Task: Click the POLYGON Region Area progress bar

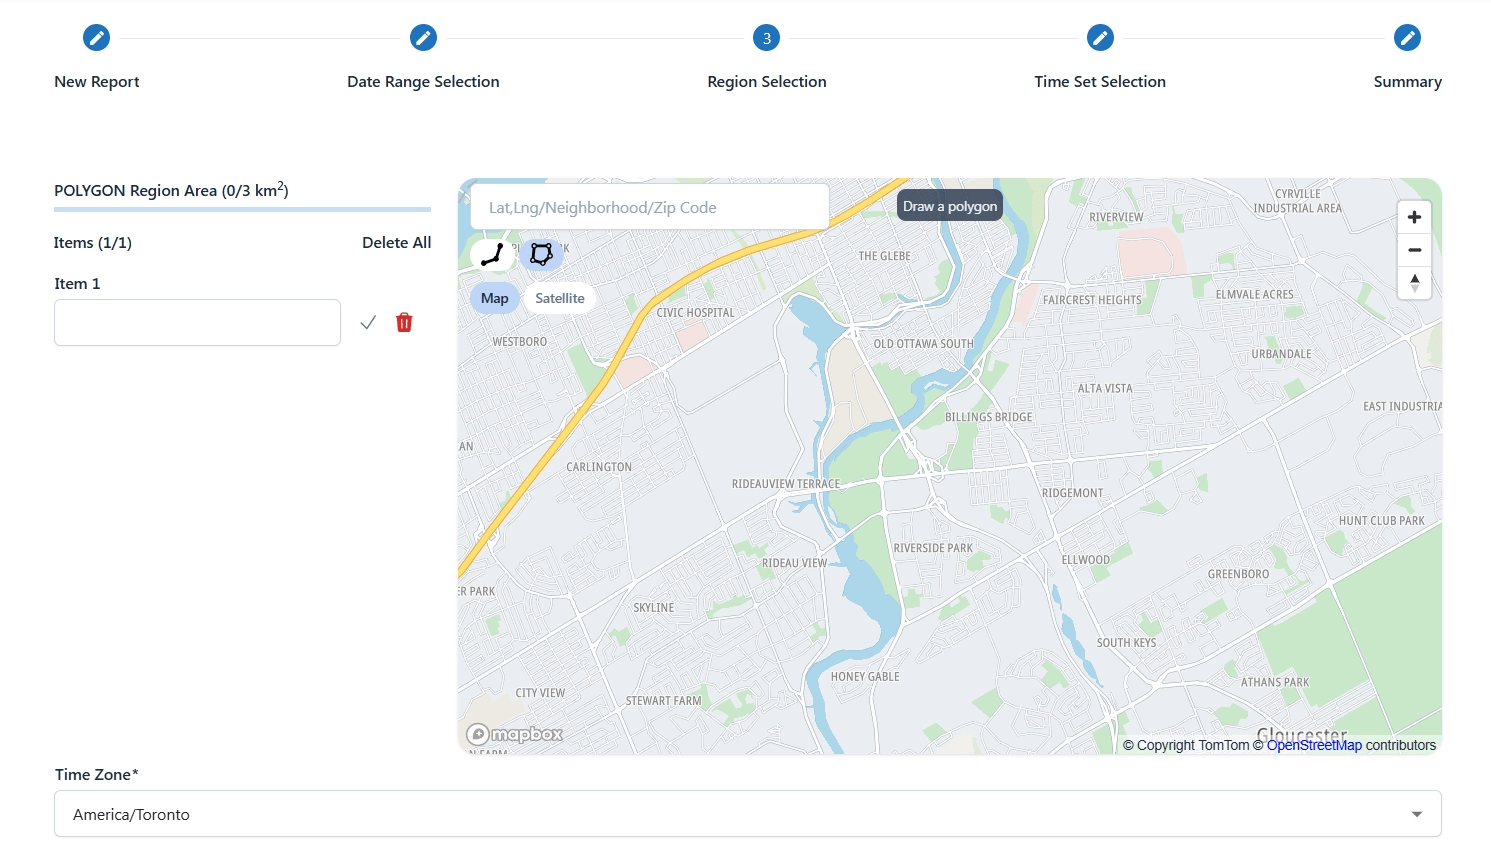Action: click(242, 210)
